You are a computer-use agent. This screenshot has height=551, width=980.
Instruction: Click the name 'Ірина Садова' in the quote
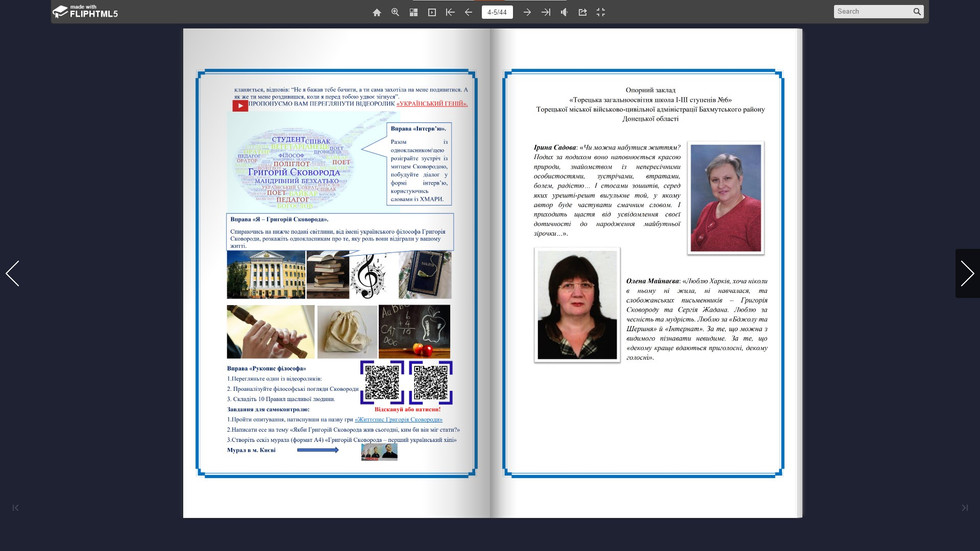(x=554, y=147)
